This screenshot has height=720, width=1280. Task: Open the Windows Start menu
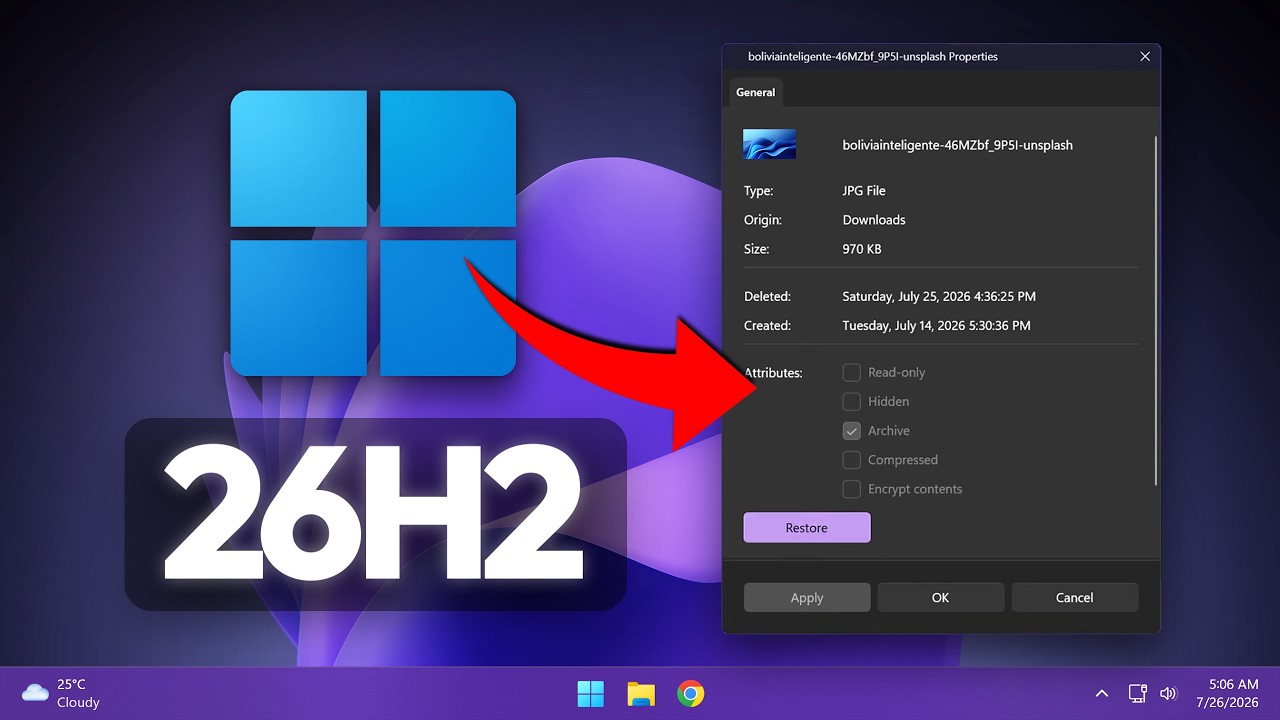pyautogui.click(x=590, y=693)
